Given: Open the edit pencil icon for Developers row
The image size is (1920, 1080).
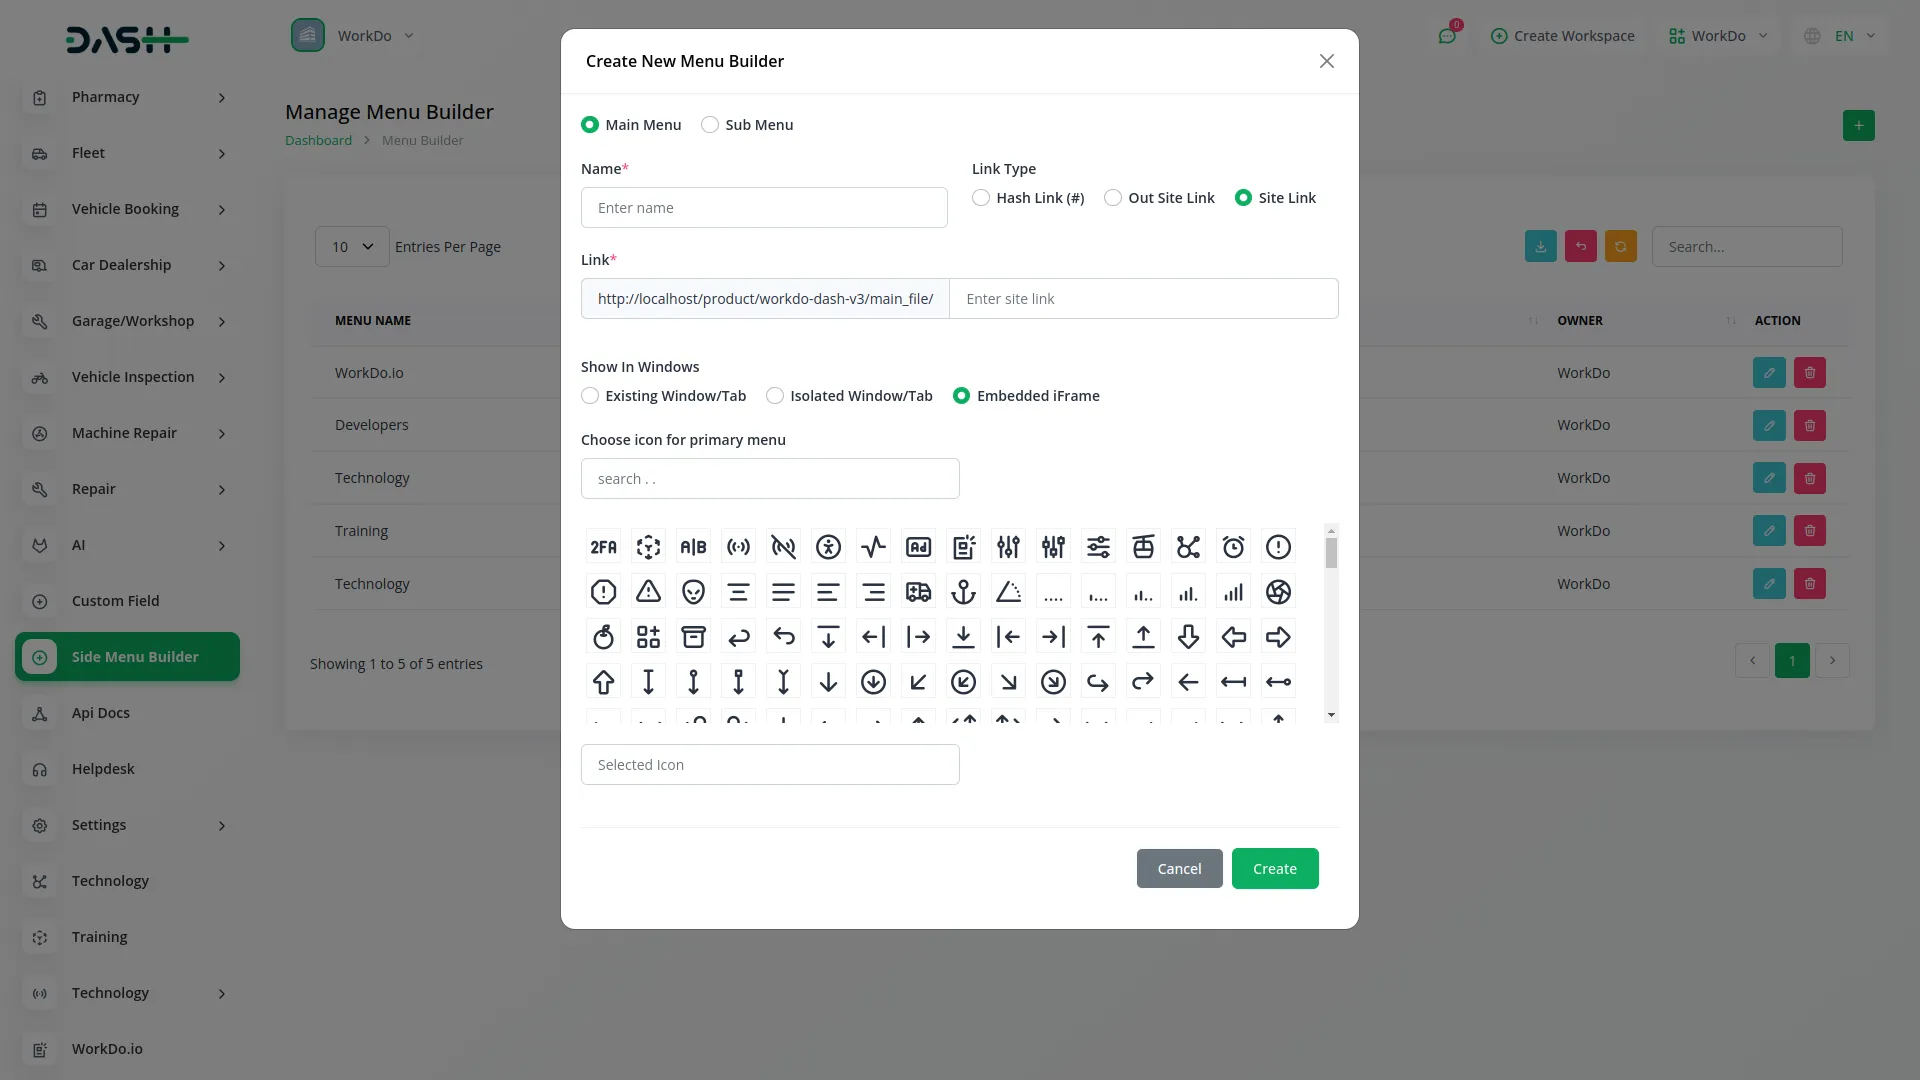Looking at the screenshot, I should click(x=1769, y=425).
